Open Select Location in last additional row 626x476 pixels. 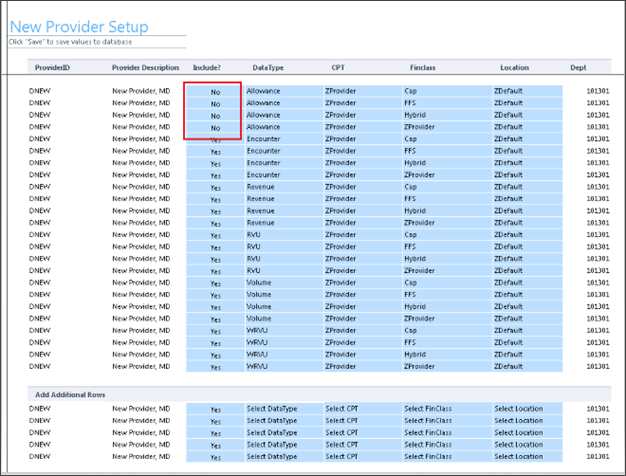coord(525,457)
